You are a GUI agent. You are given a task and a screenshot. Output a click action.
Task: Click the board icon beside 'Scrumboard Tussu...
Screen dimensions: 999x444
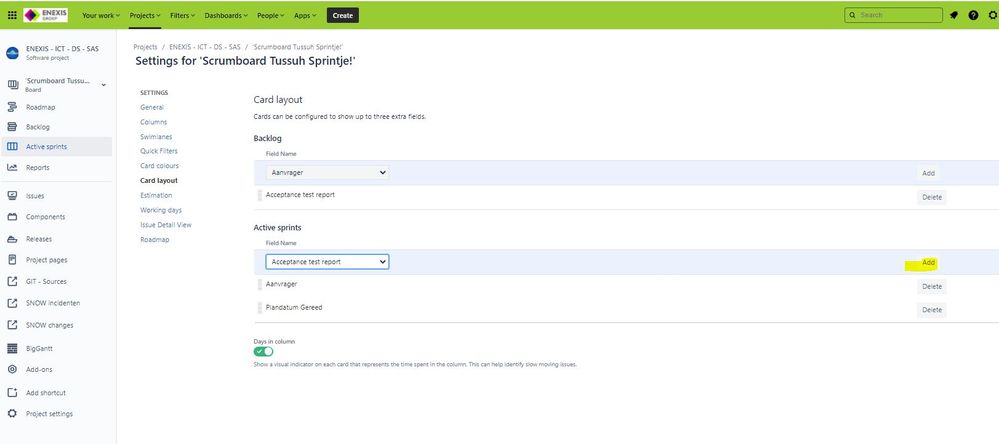pyautogui.click(x=12, y=85)
